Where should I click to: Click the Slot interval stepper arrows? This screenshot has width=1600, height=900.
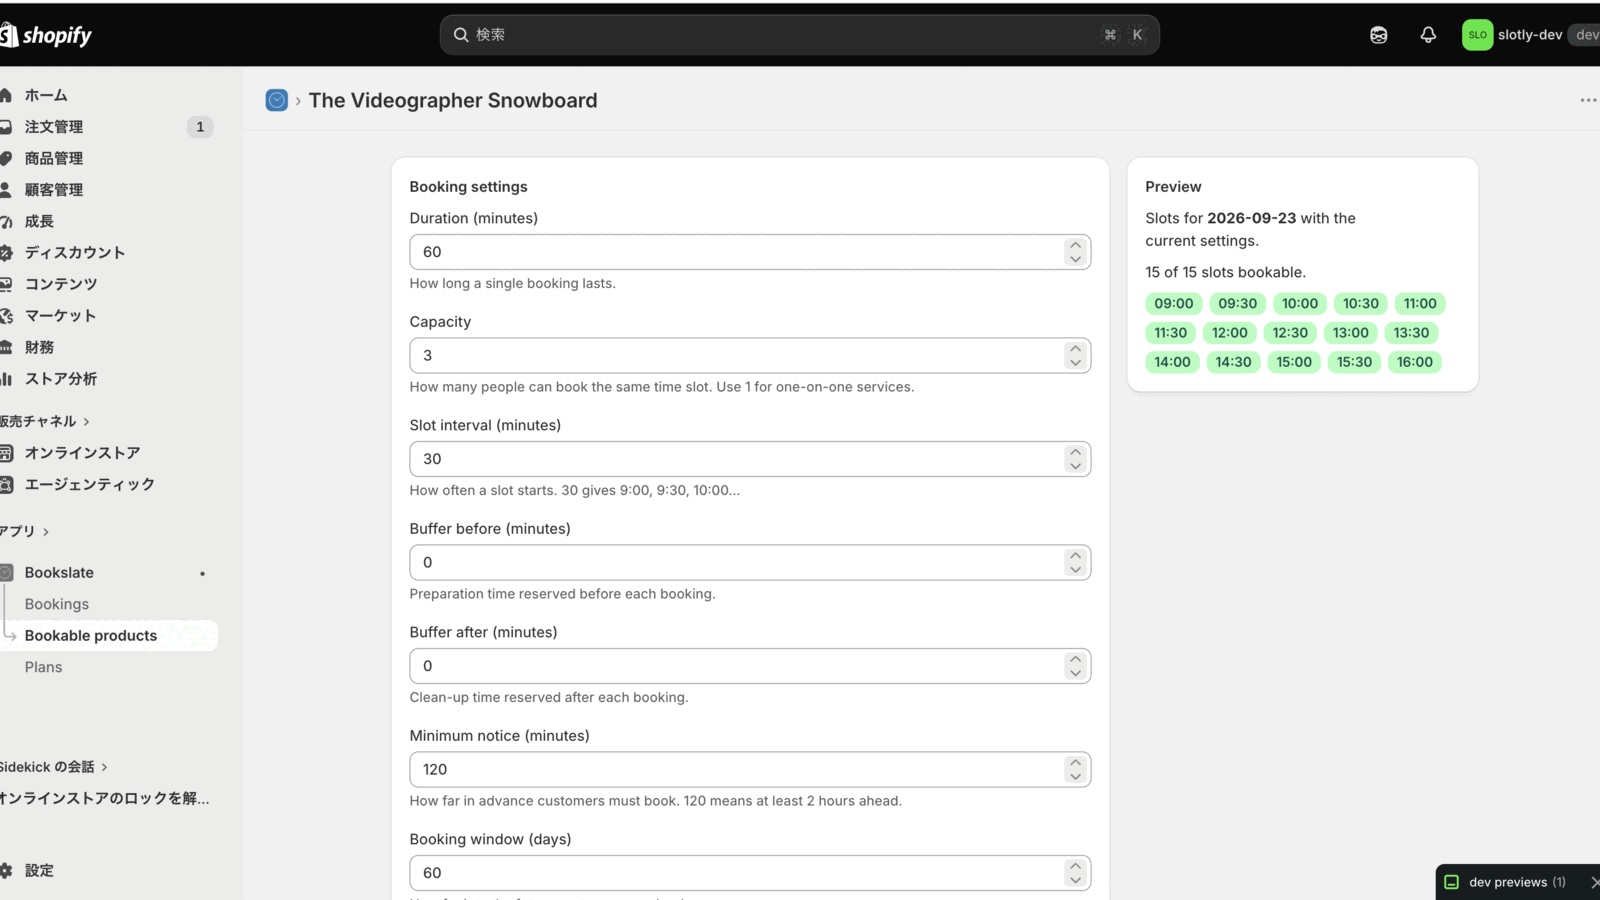(1075, 459)
